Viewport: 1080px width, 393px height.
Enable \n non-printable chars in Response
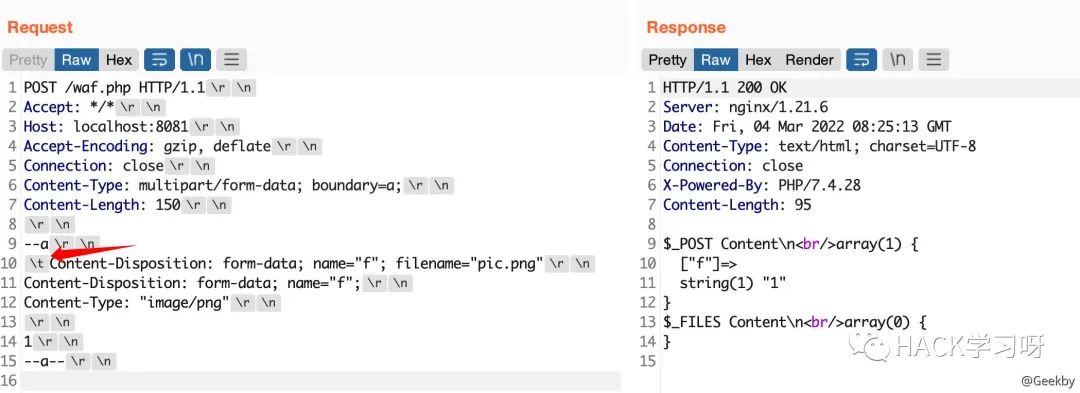[897, 60]
